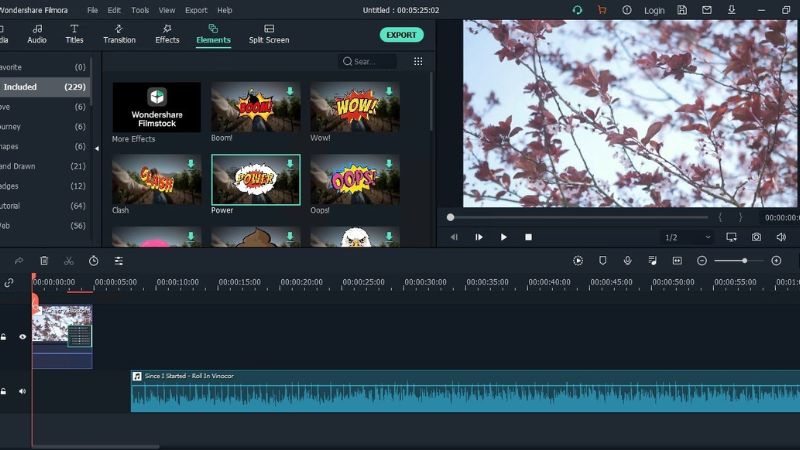
Task: Zoom out timeline with the minus icon
Action: pyautogui.click(x=702, y=261)
